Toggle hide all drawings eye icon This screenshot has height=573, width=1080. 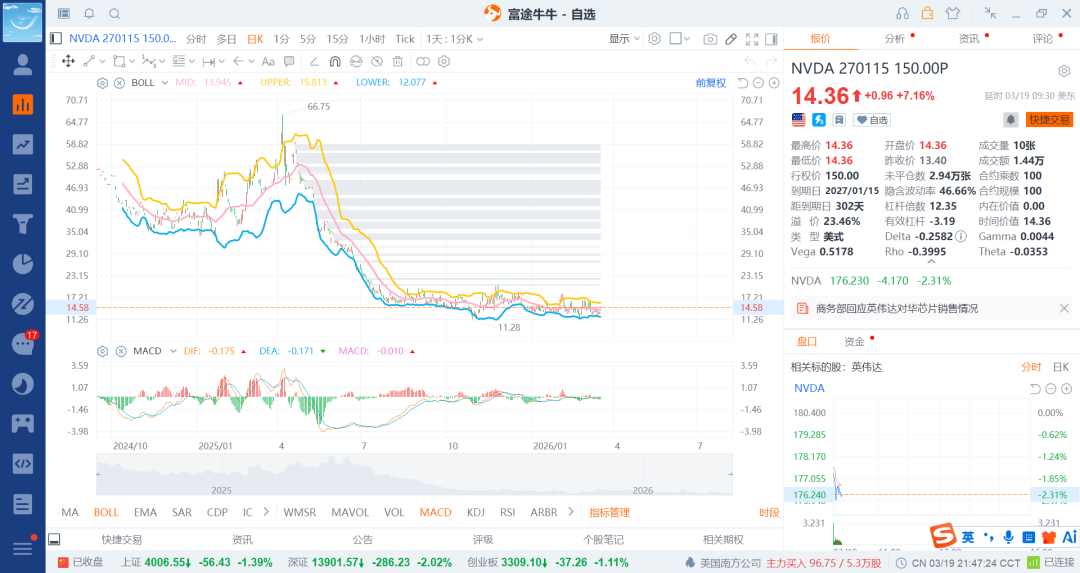[x=376, y=61]
